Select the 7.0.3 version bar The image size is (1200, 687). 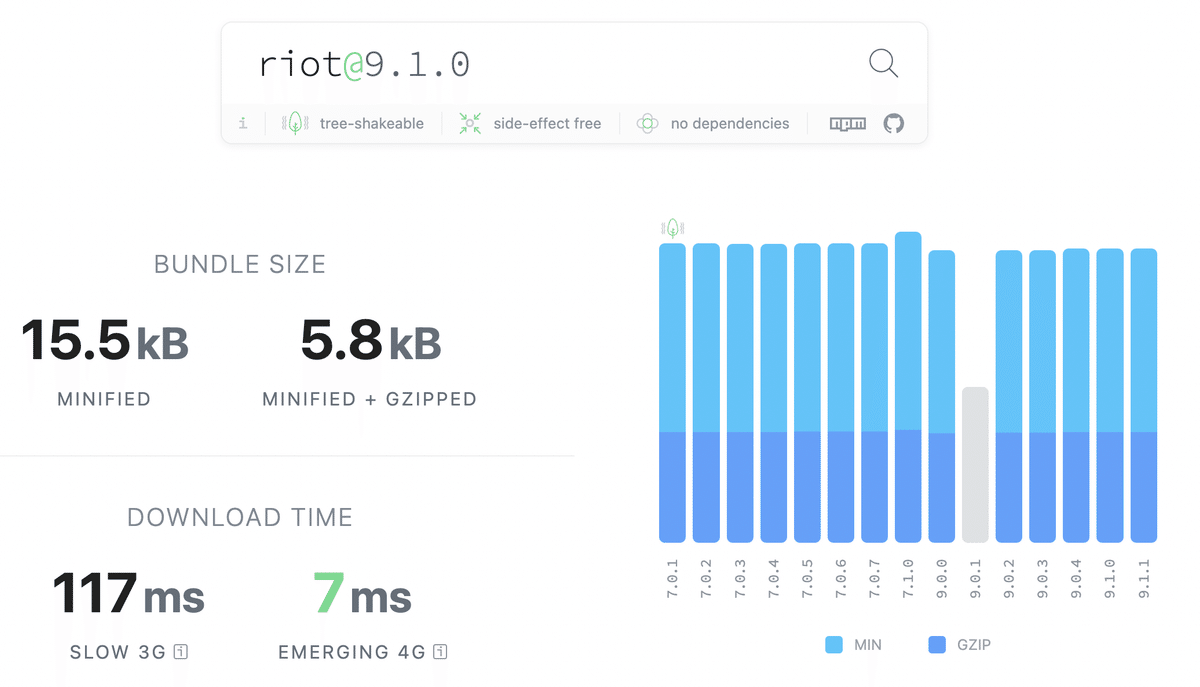click(x=740, y=393)
